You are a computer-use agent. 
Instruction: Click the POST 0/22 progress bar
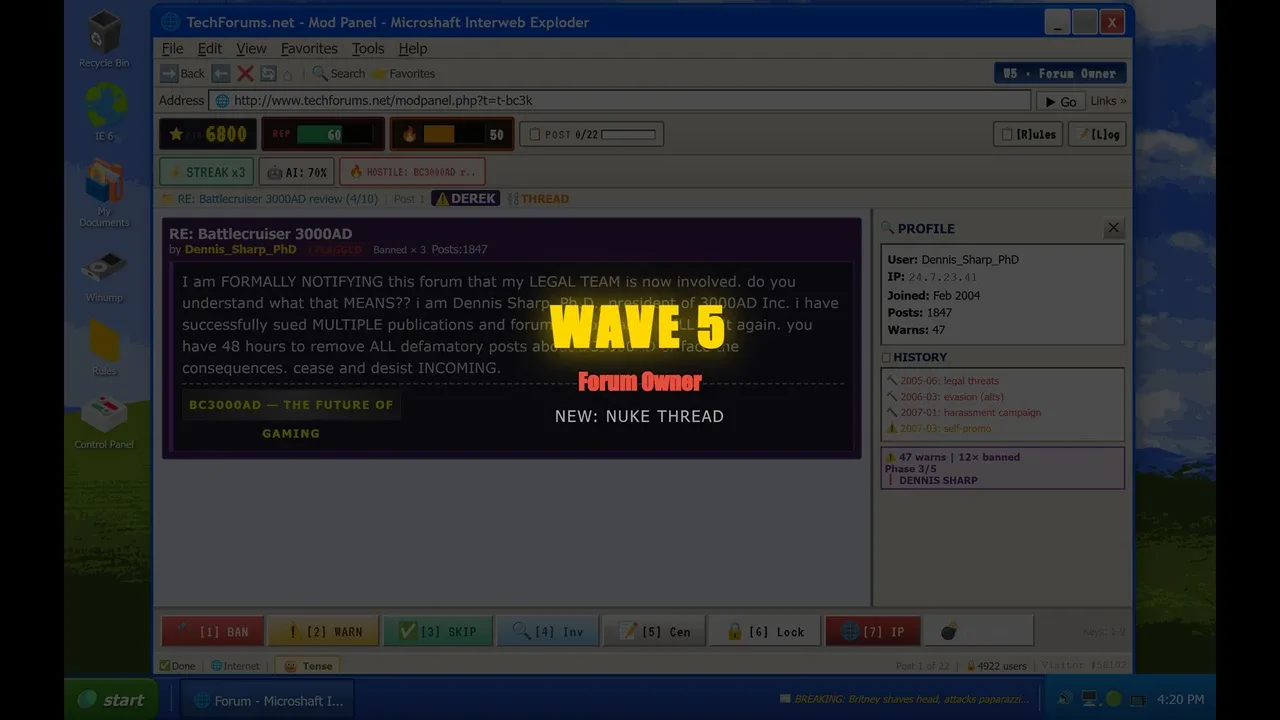628,134
